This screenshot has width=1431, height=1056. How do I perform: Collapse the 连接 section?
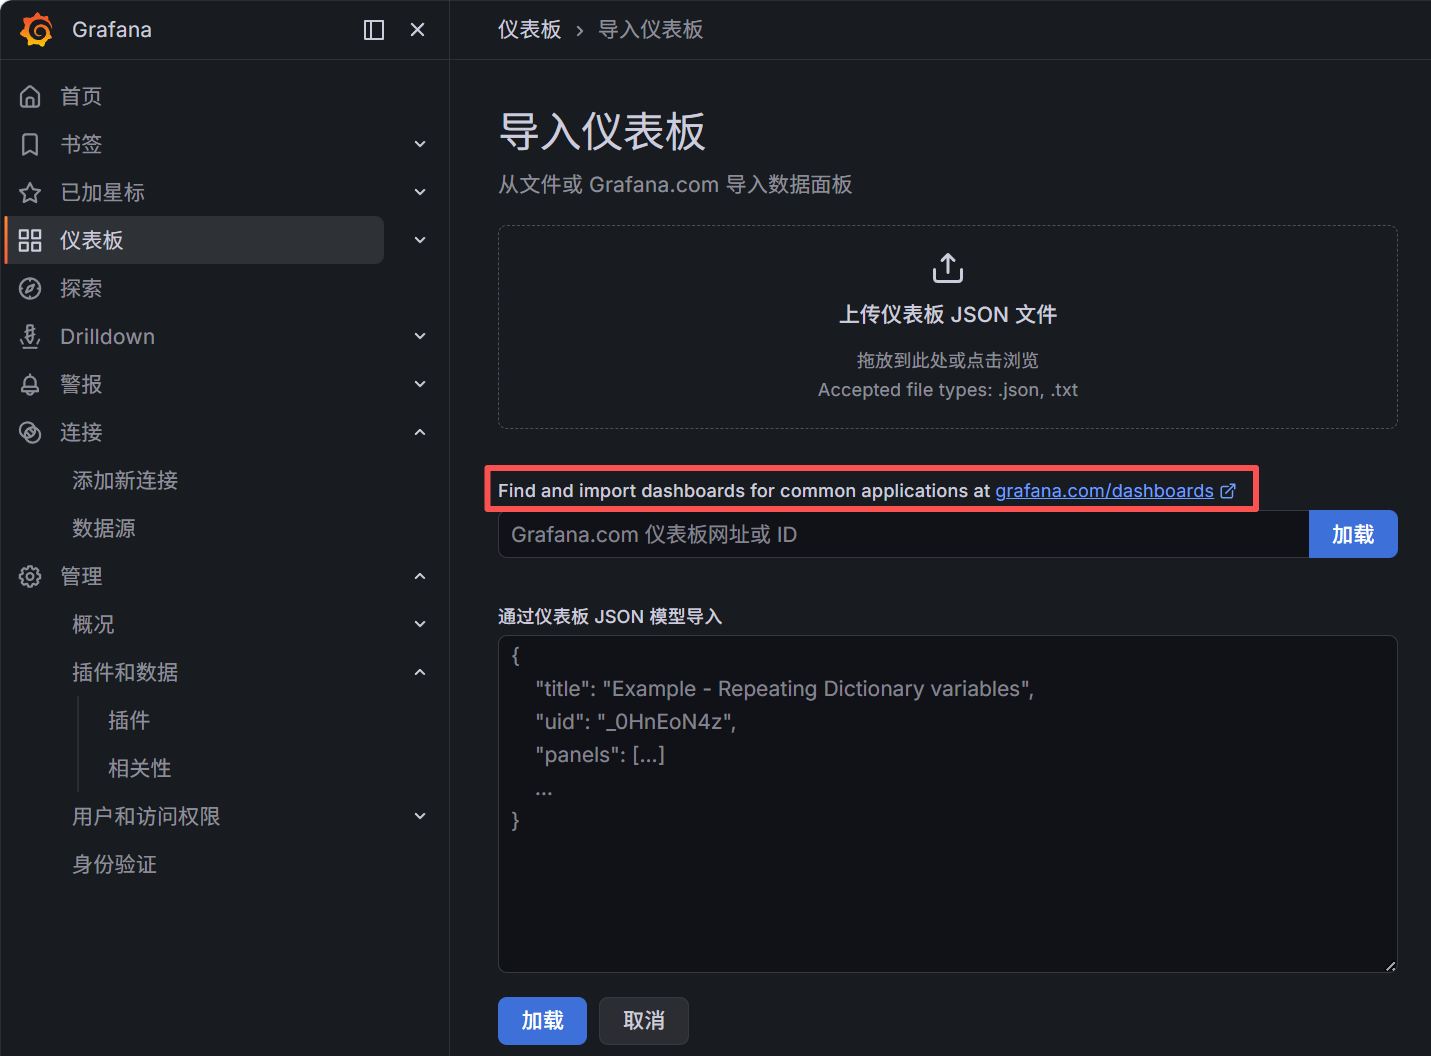coord(420,432)
